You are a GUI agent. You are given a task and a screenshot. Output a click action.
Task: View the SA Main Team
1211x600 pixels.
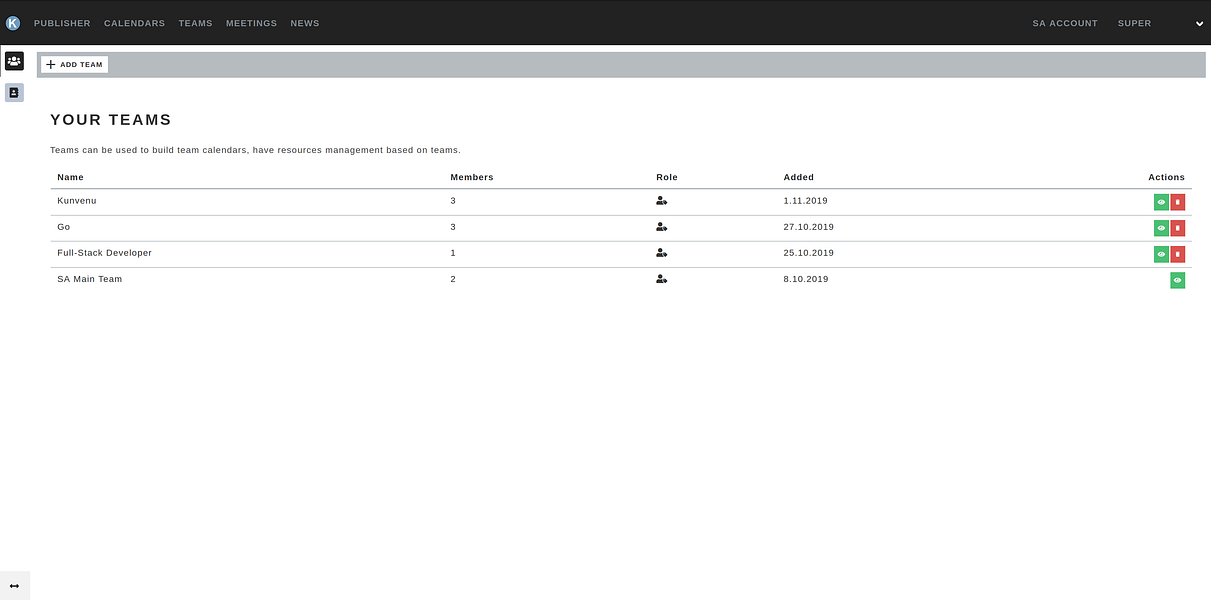(x=1178, y=281)
